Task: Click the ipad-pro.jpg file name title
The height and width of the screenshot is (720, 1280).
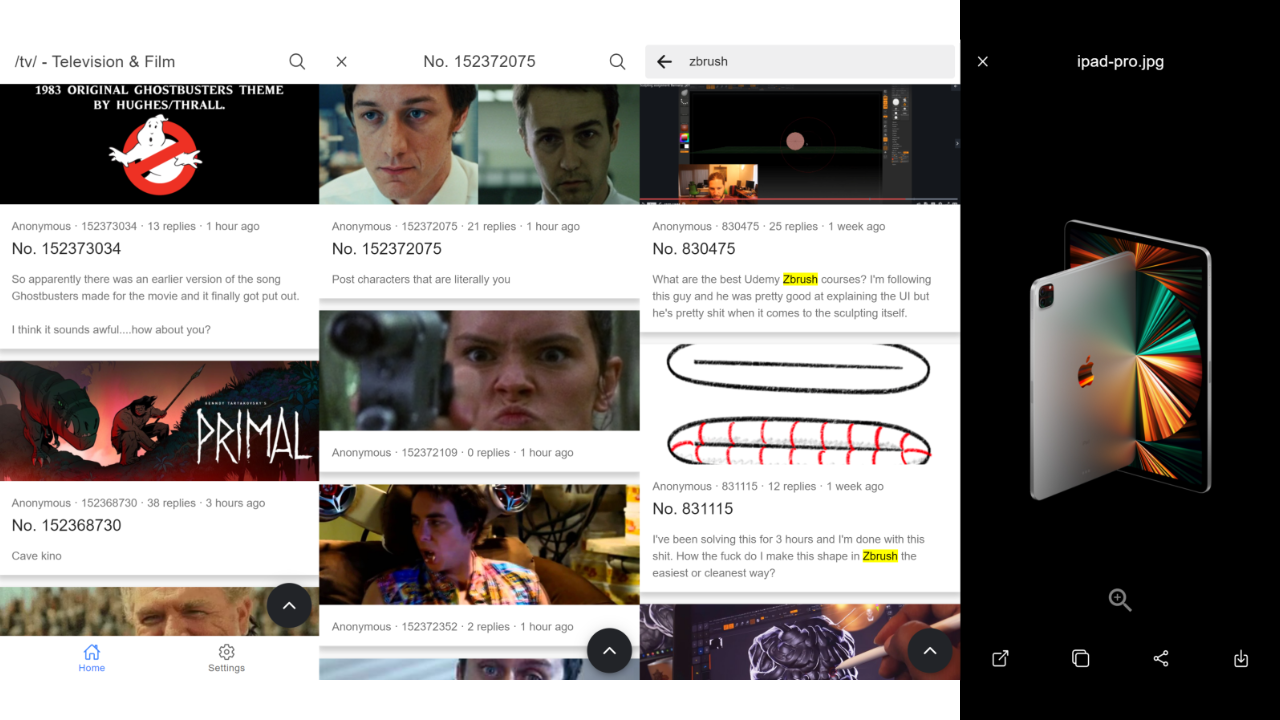Action: 1120,62
